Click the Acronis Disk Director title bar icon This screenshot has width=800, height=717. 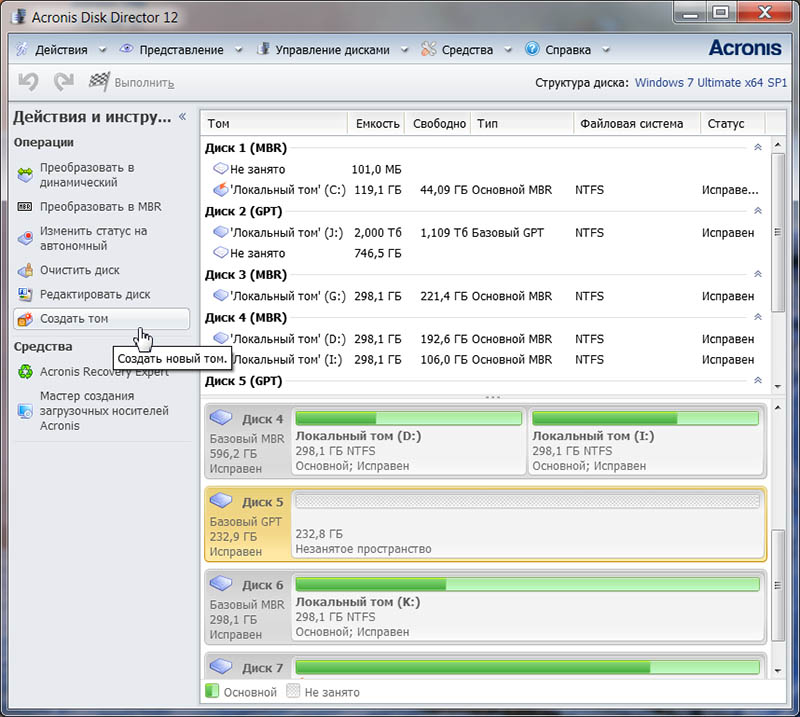point(19,16)
